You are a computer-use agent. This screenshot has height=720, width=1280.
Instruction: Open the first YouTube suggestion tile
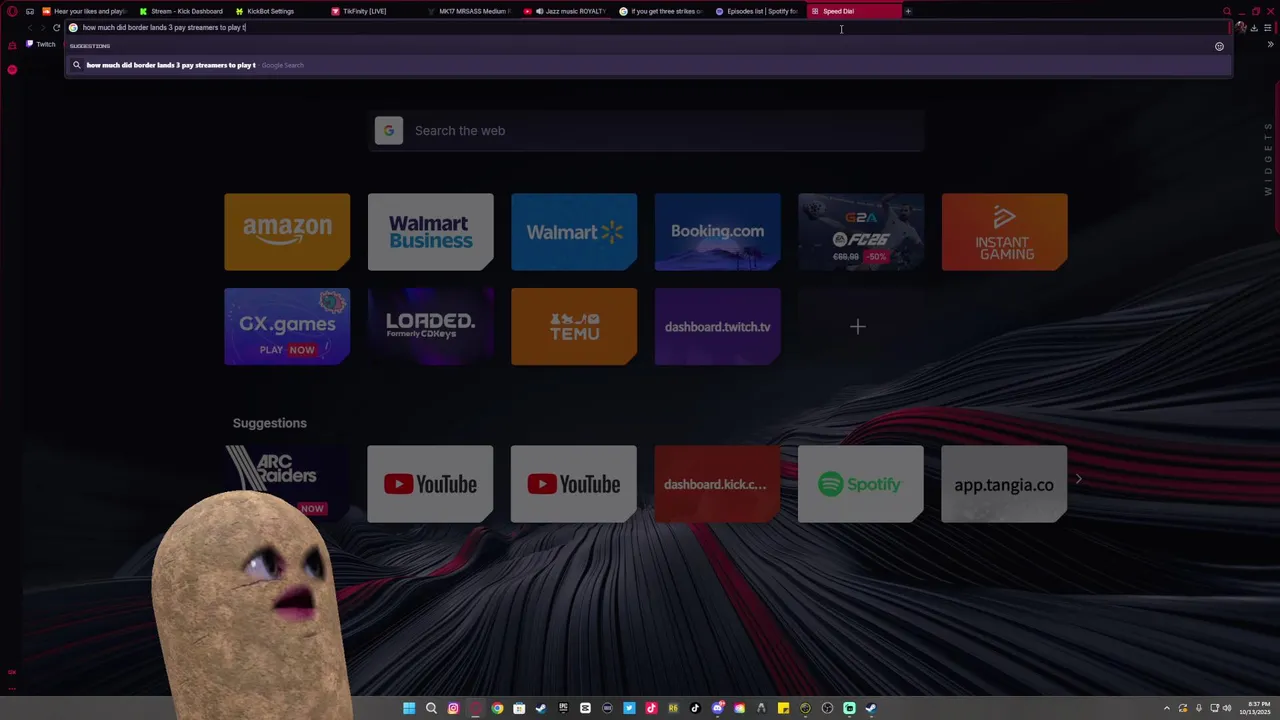430,484
